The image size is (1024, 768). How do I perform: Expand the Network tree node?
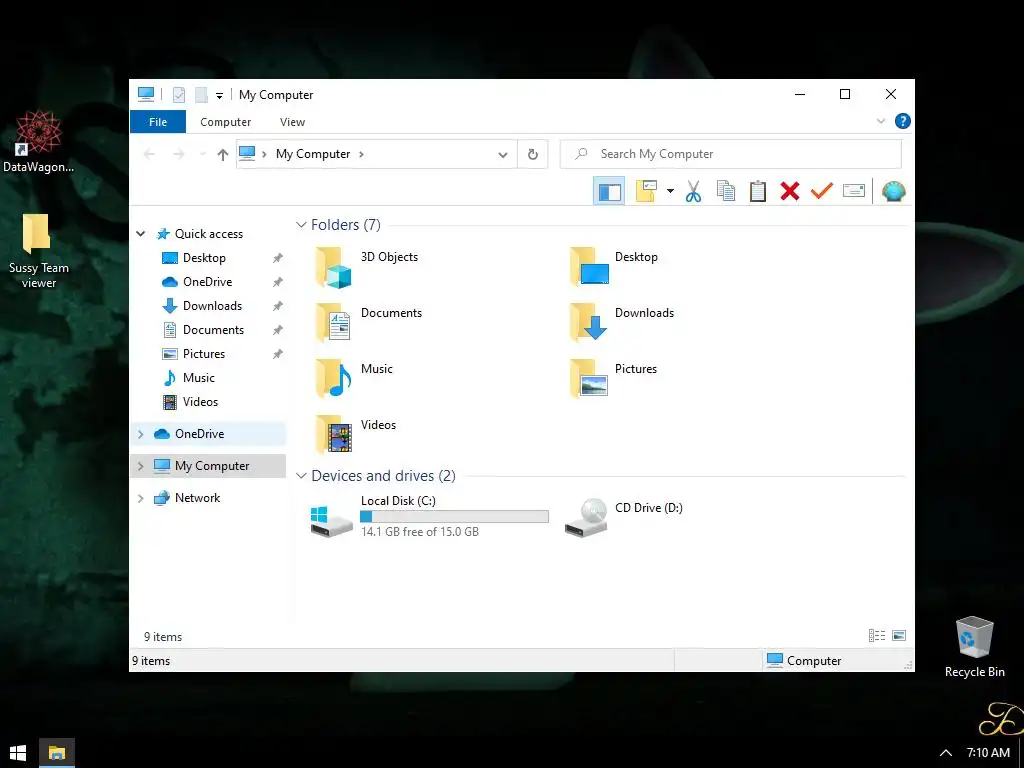point(140,498)
